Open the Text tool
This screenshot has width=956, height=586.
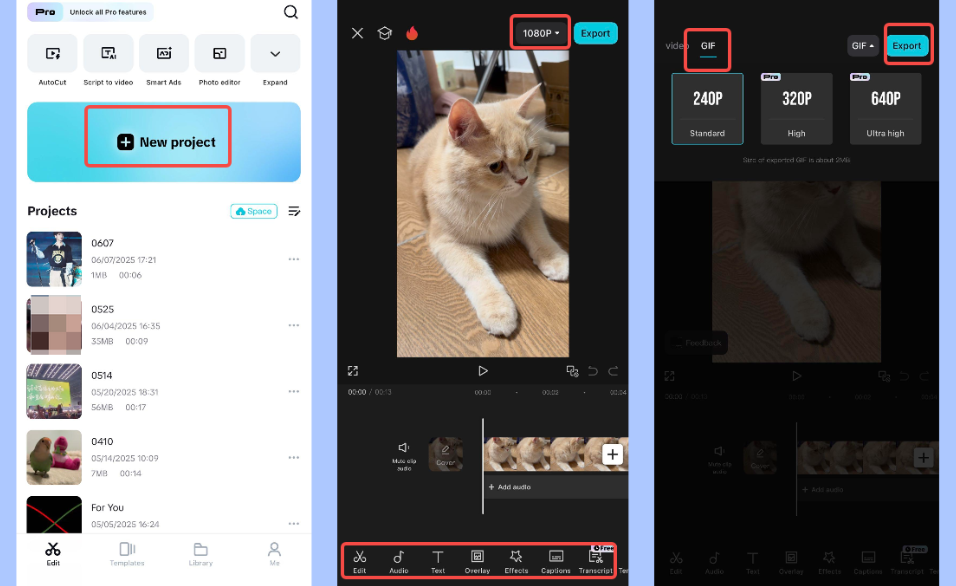tap(437, 560)
